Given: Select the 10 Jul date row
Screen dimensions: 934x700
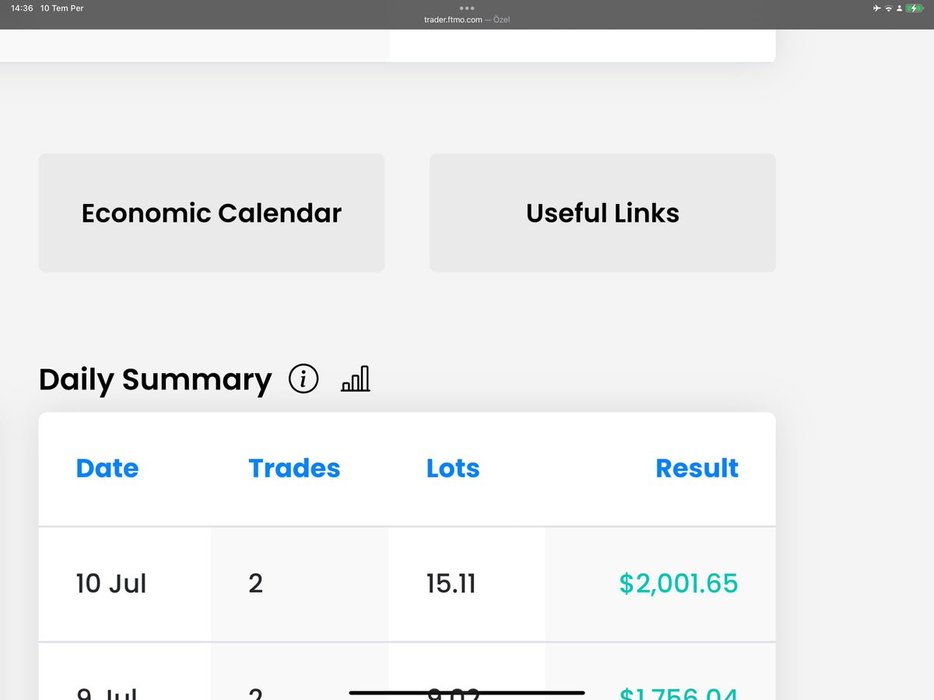Looking at the screenshot, I should (407, 584).
